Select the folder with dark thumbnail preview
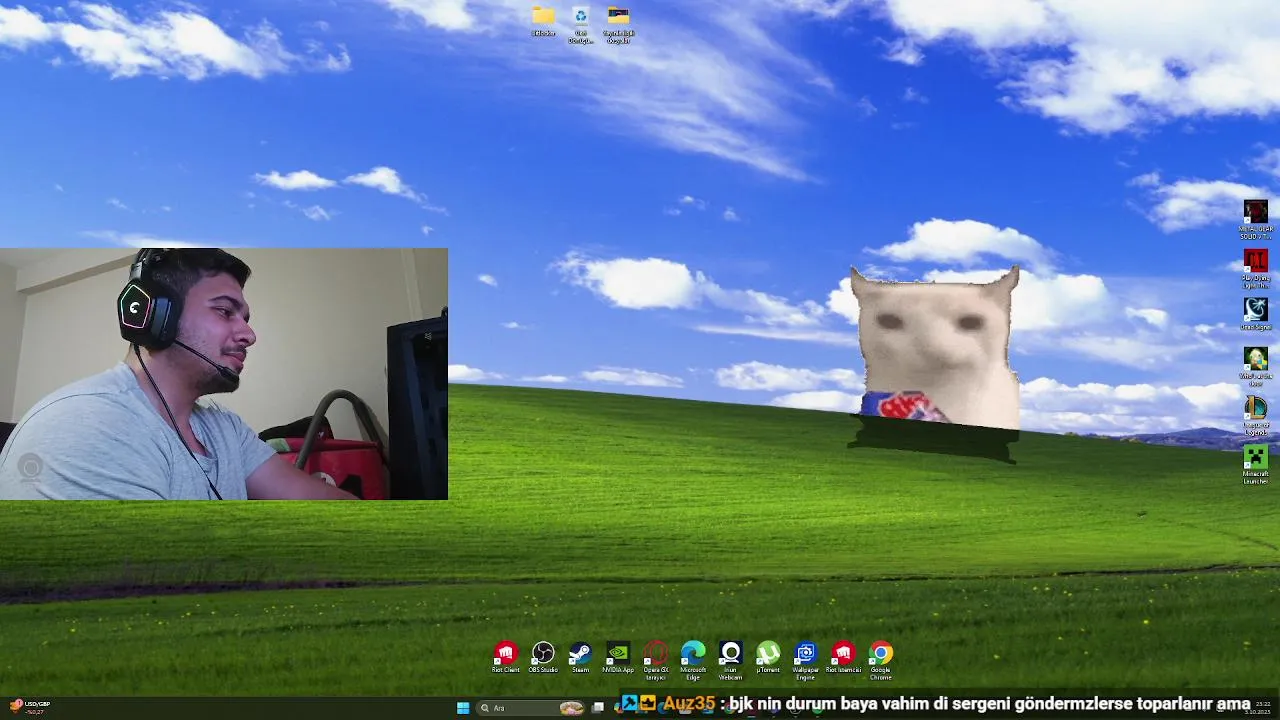Viewport: 1280px width, 720px height. tap(618, 24)
